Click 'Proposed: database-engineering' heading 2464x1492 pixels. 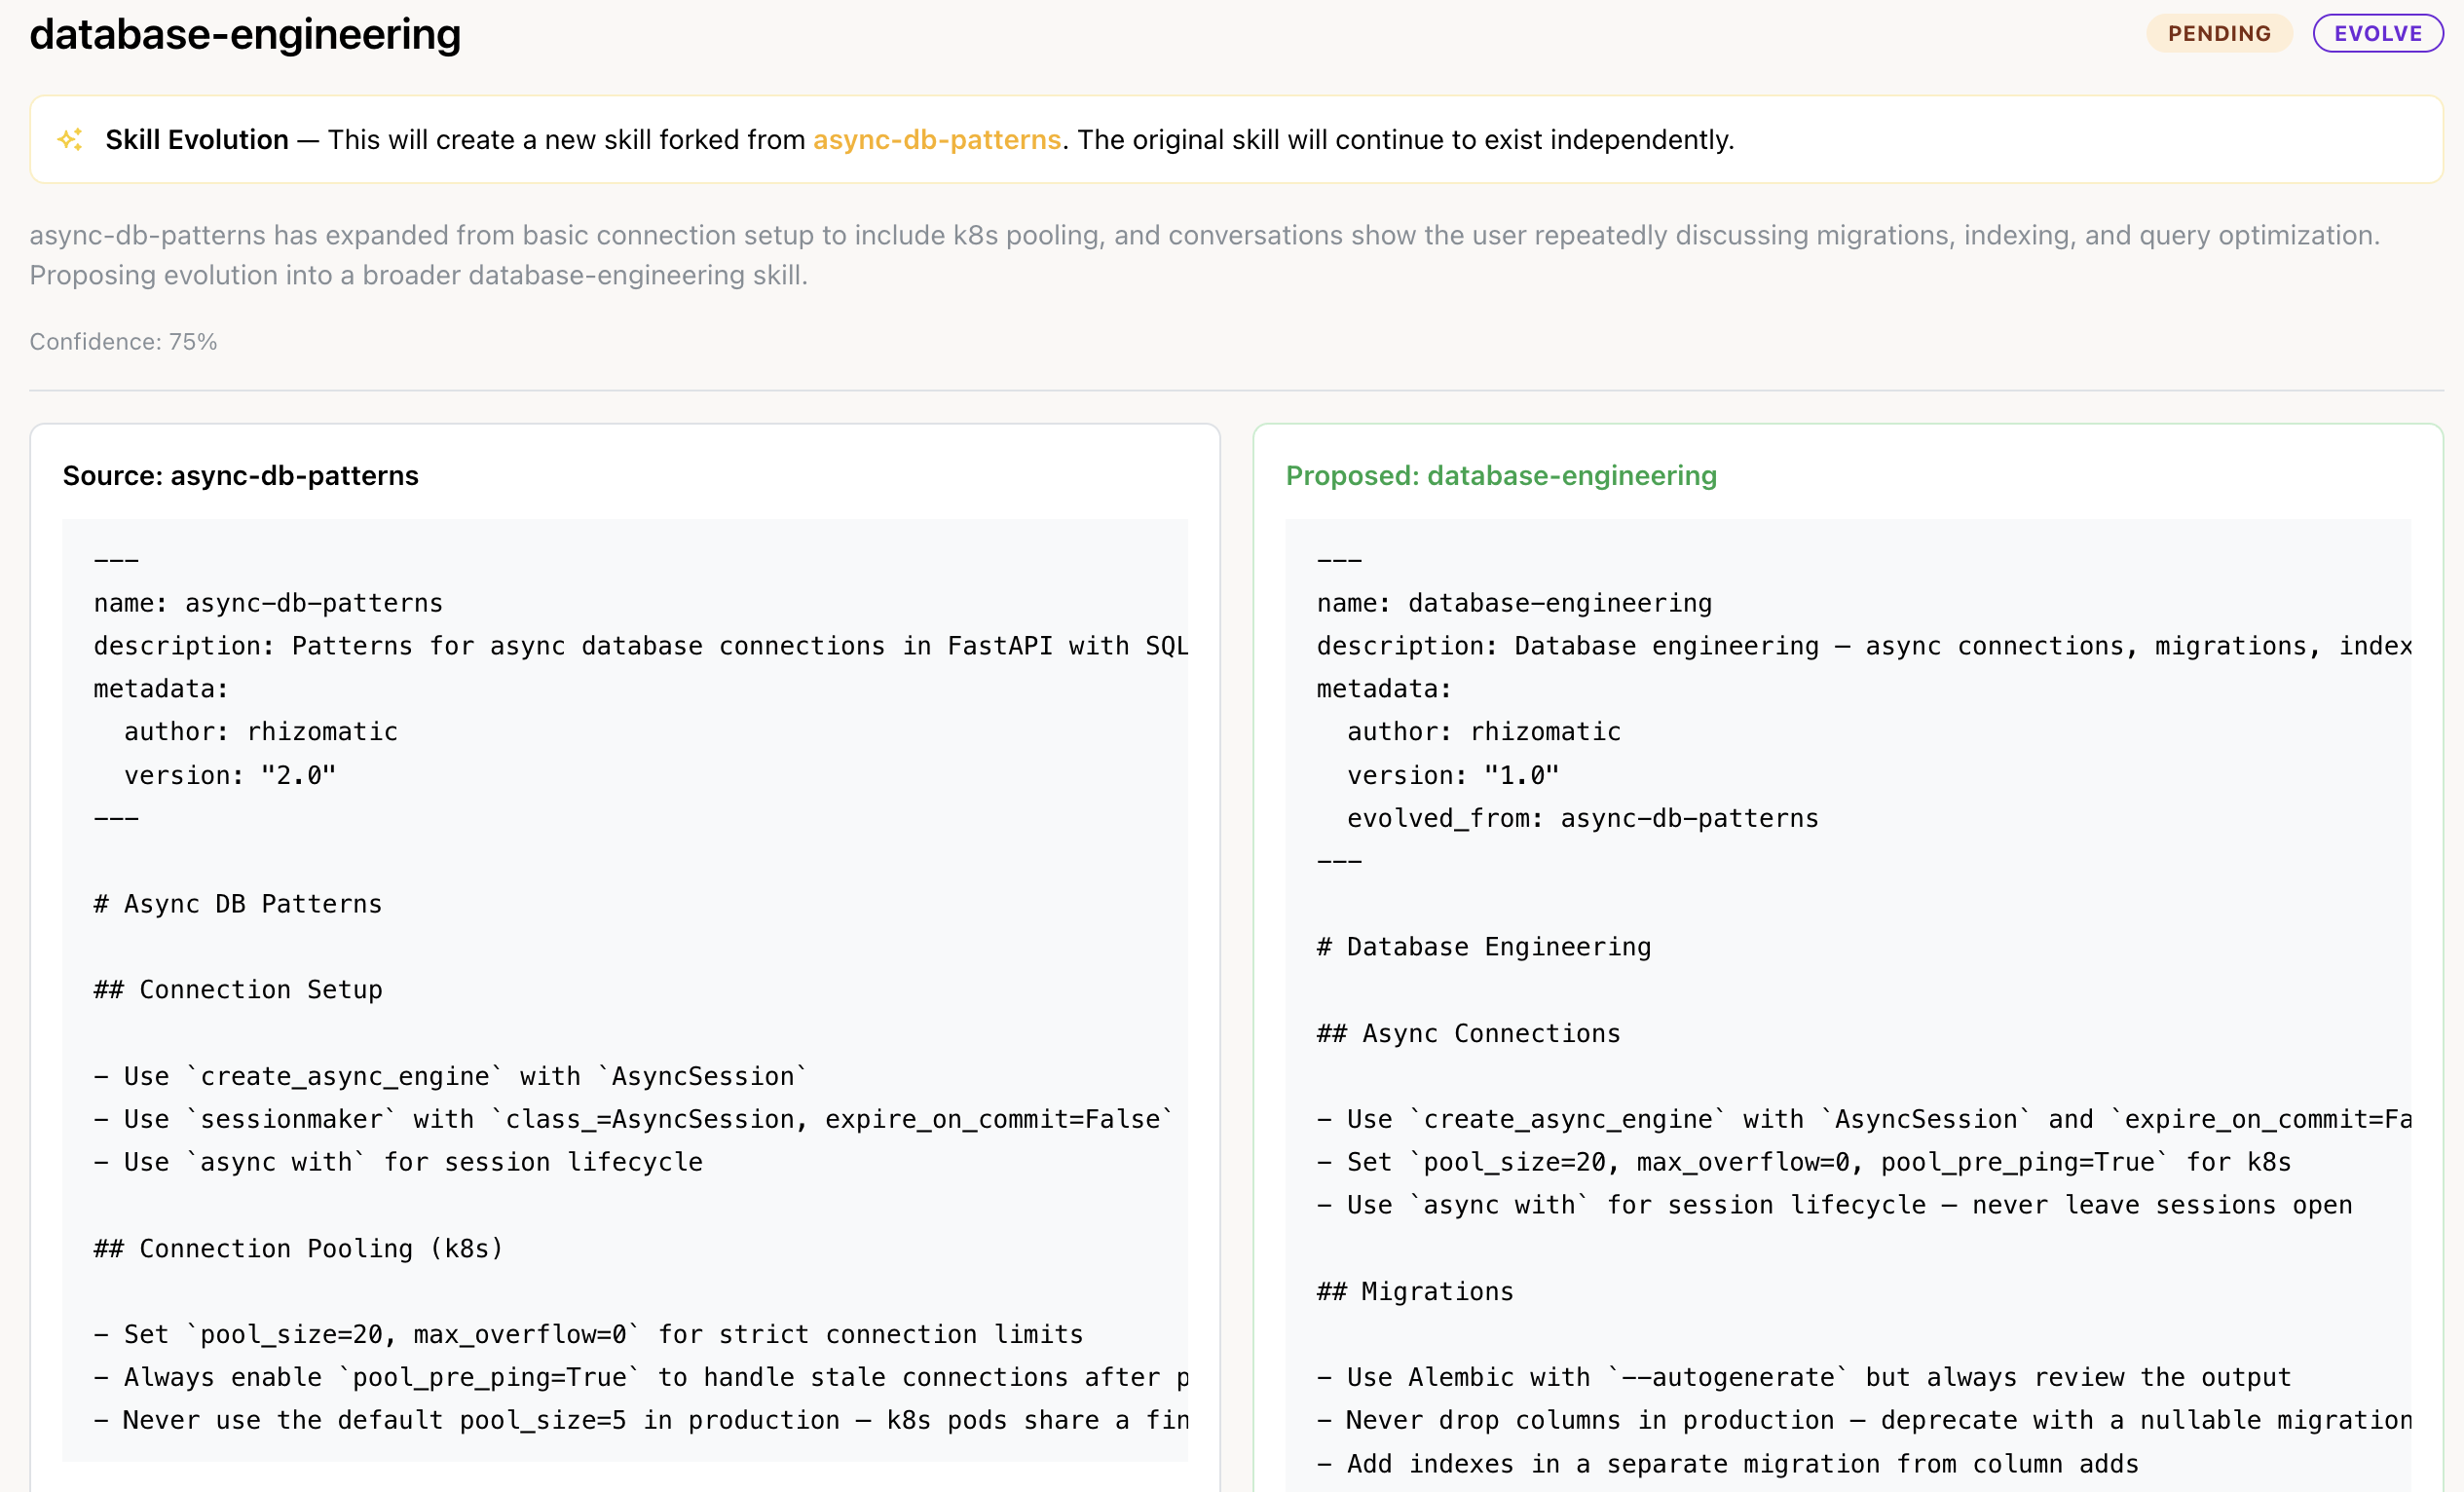[1501, 475]
